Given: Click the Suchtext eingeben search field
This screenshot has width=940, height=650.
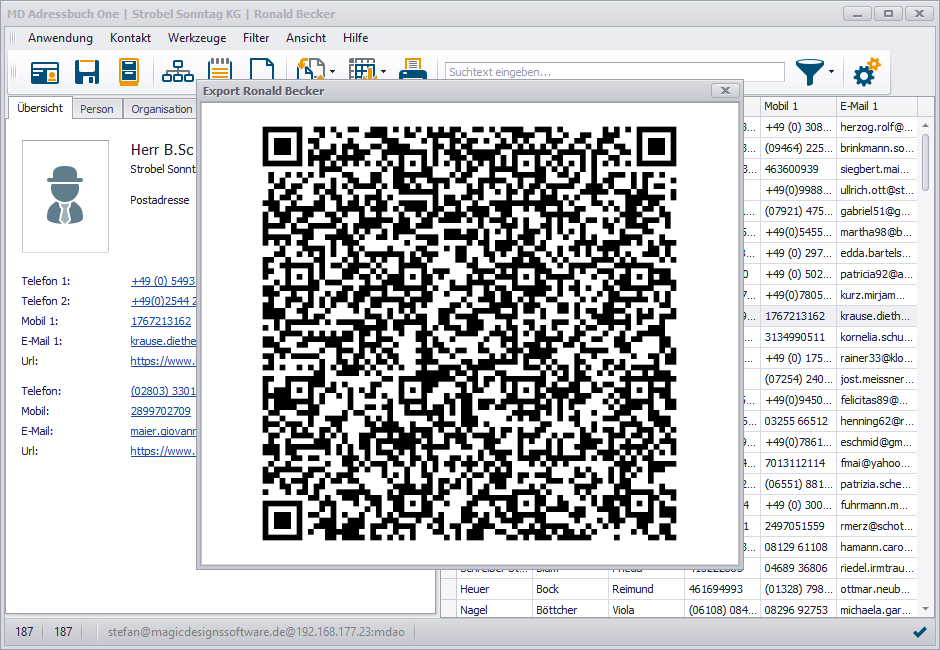Looking at the screenshot, I should [x=614, y=72].
